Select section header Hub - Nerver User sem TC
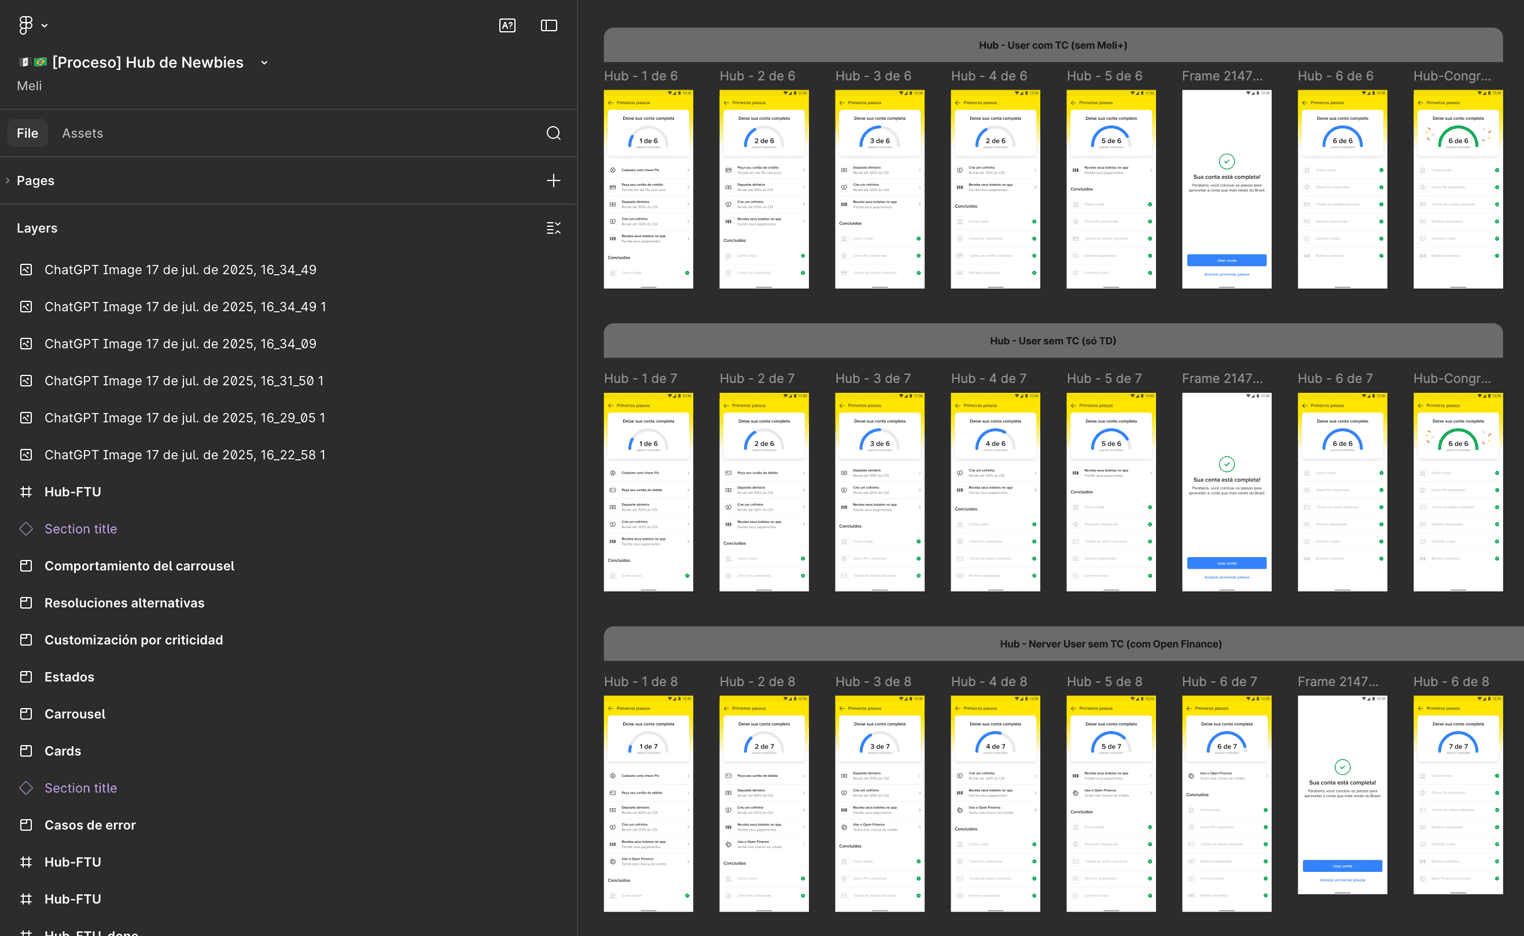This screenshot has height=936, width=1524. coord(1064,644)
